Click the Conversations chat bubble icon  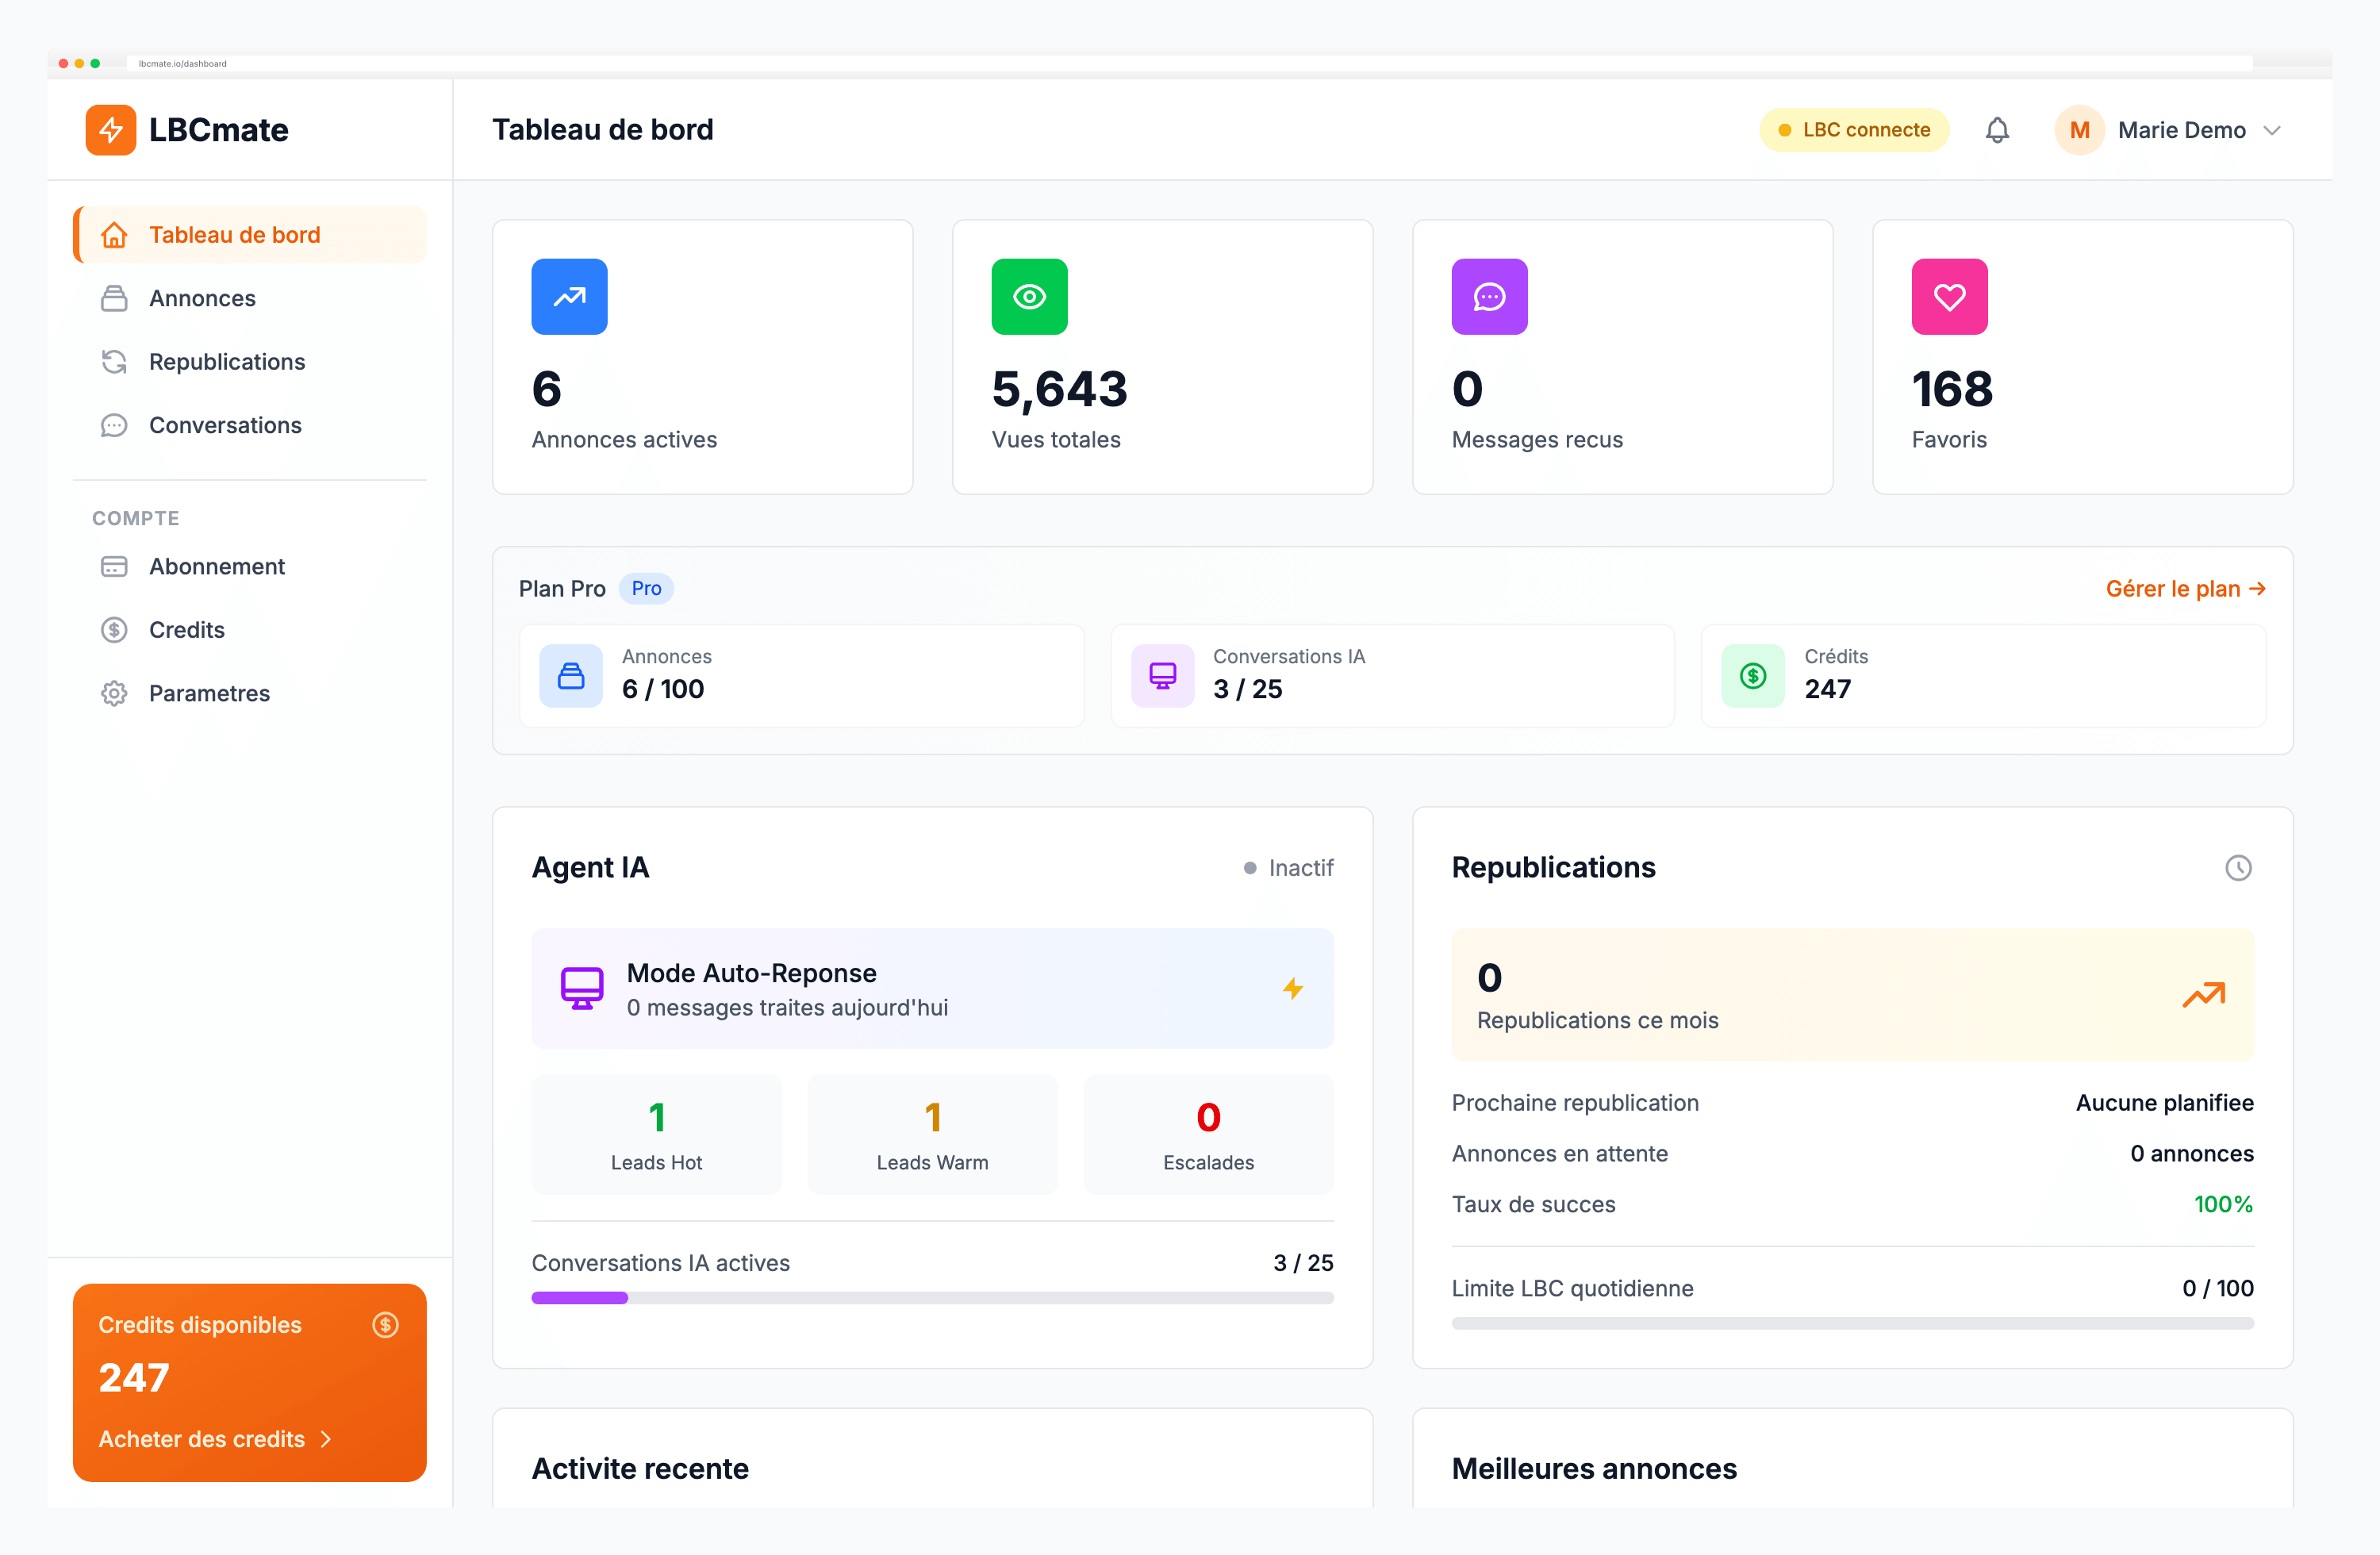click(x=115, y=425)
